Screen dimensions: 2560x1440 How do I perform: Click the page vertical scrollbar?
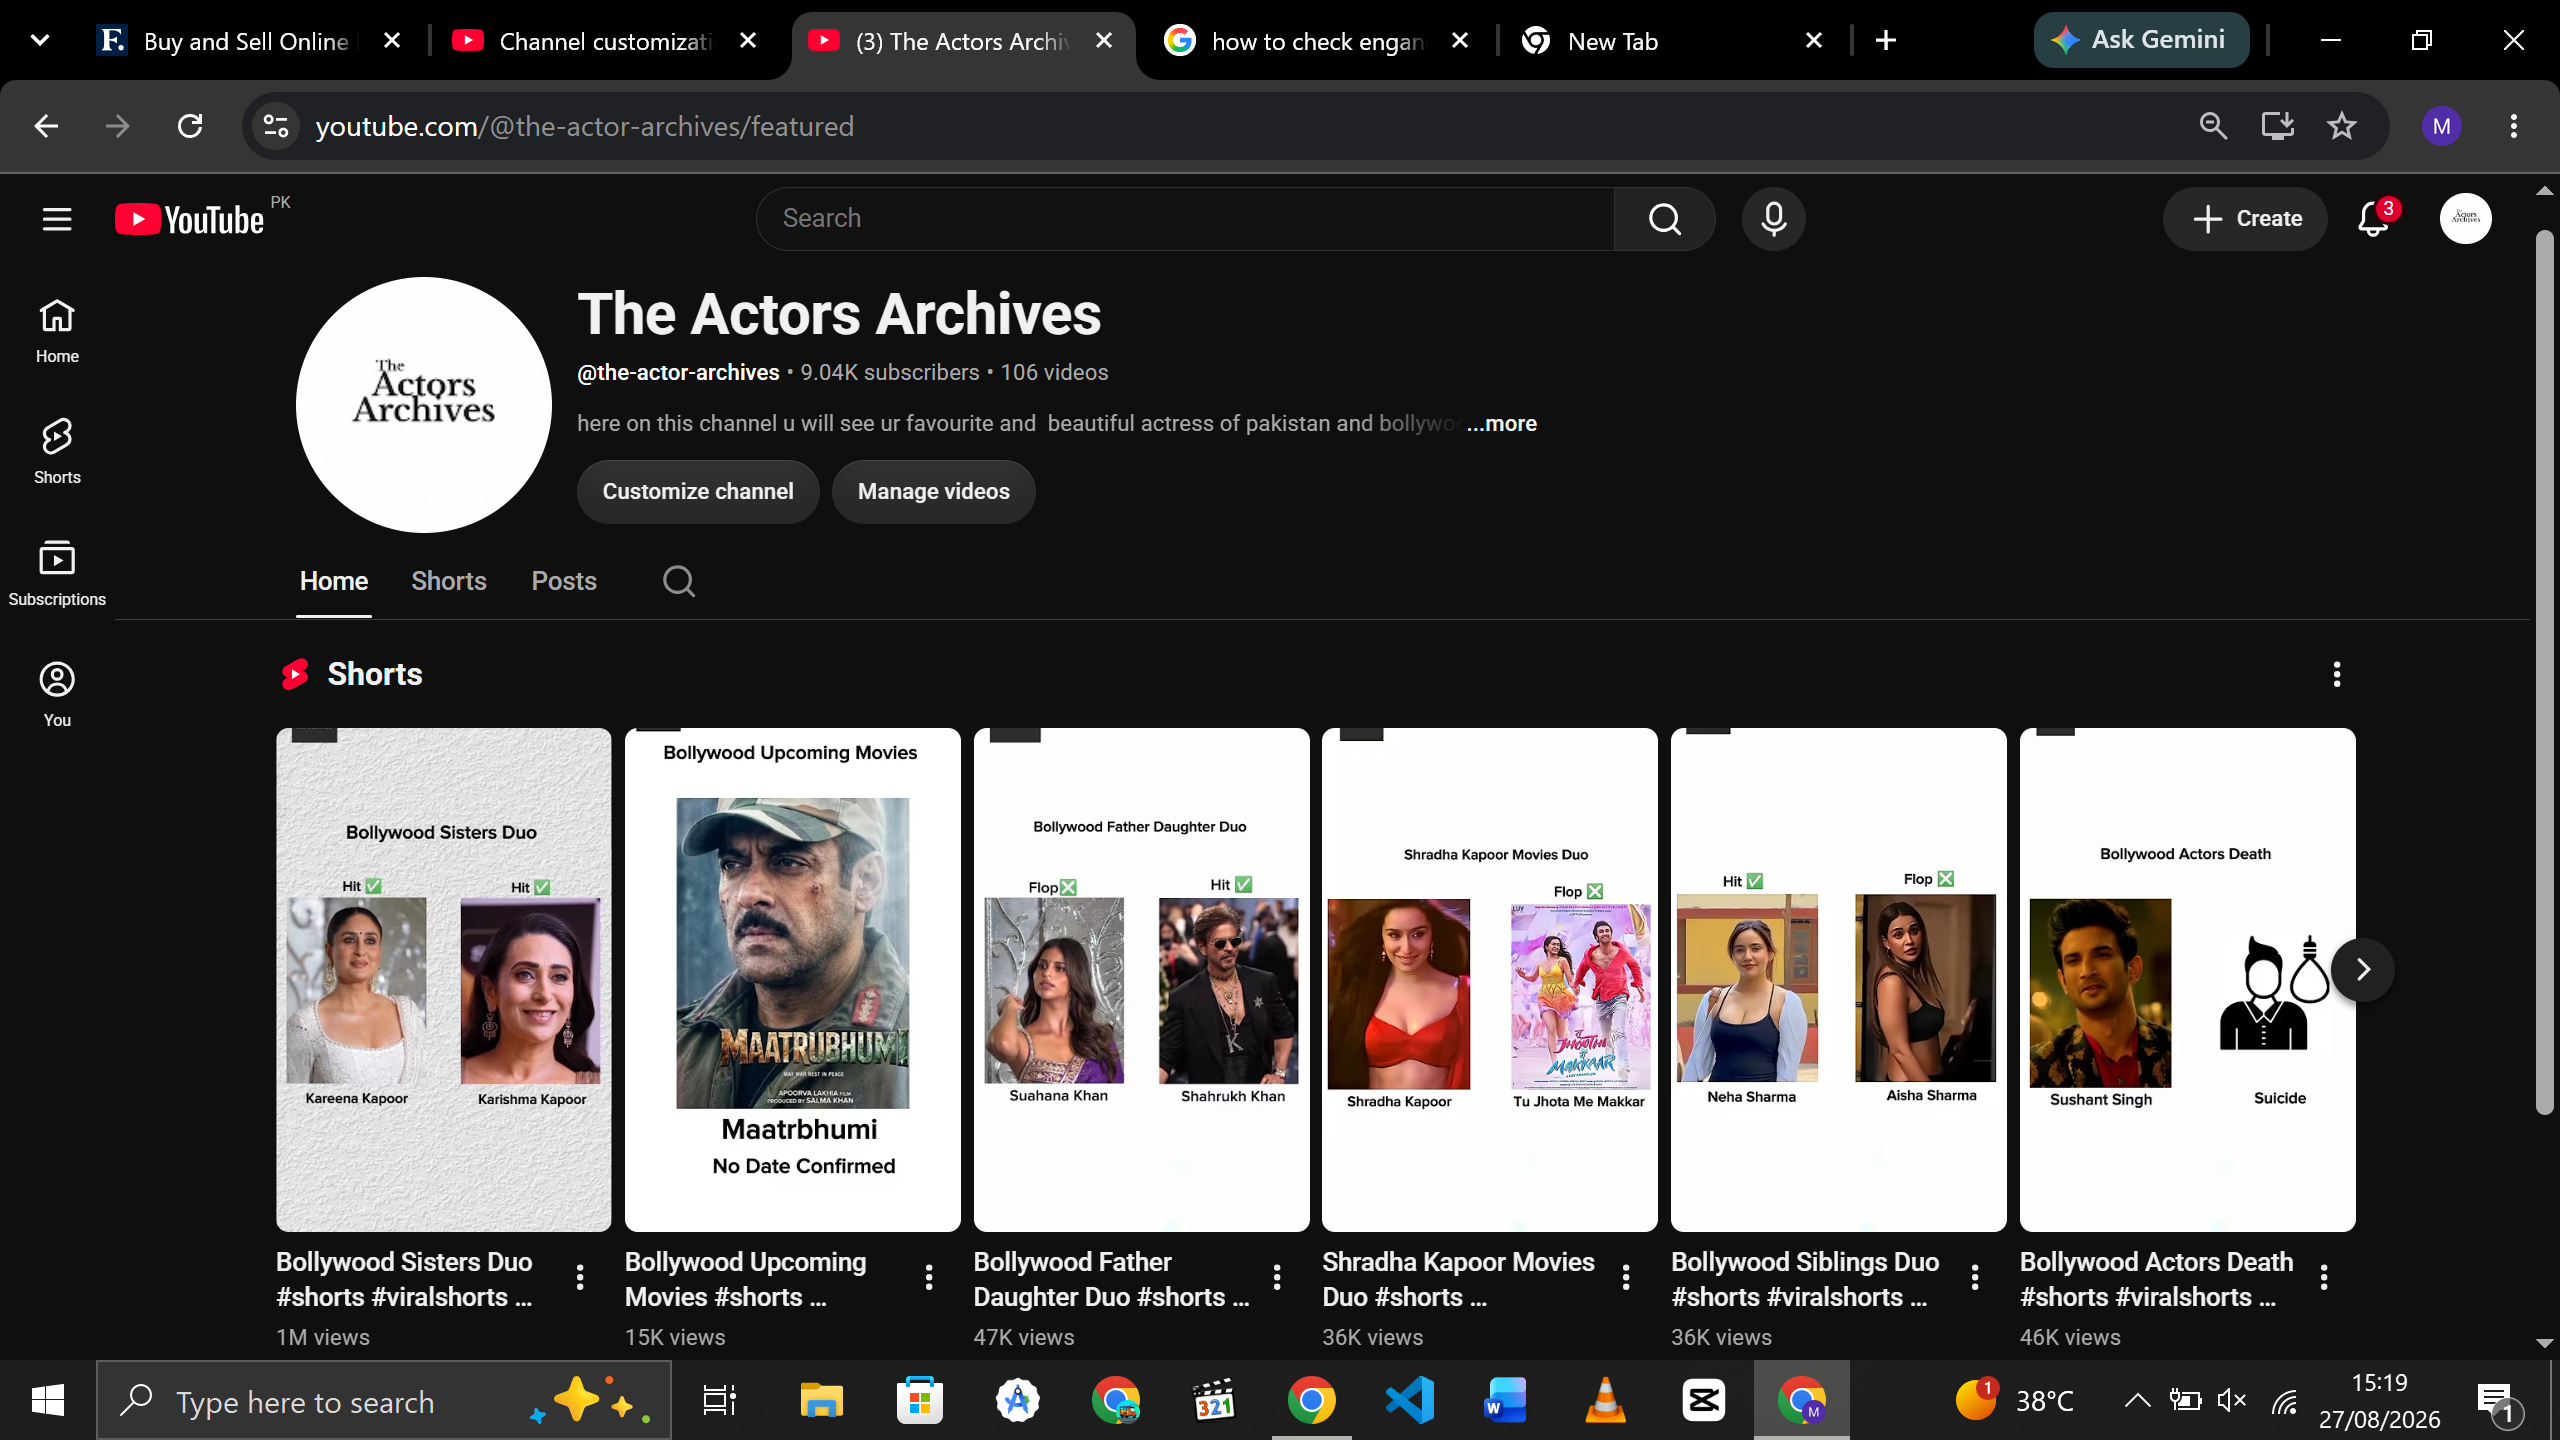(x=2545, y=670)
